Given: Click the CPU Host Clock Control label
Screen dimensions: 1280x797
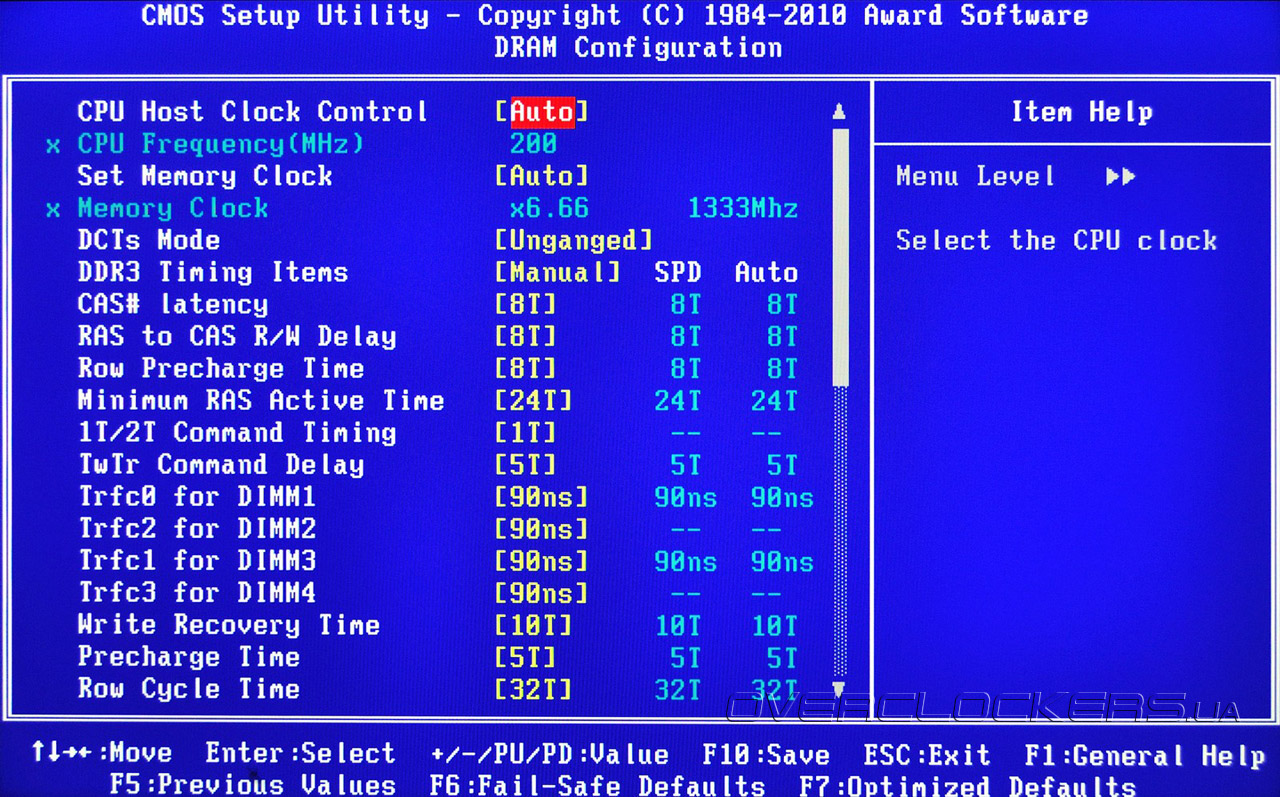Looking at the screenshot, I should (x=253, y=111).
